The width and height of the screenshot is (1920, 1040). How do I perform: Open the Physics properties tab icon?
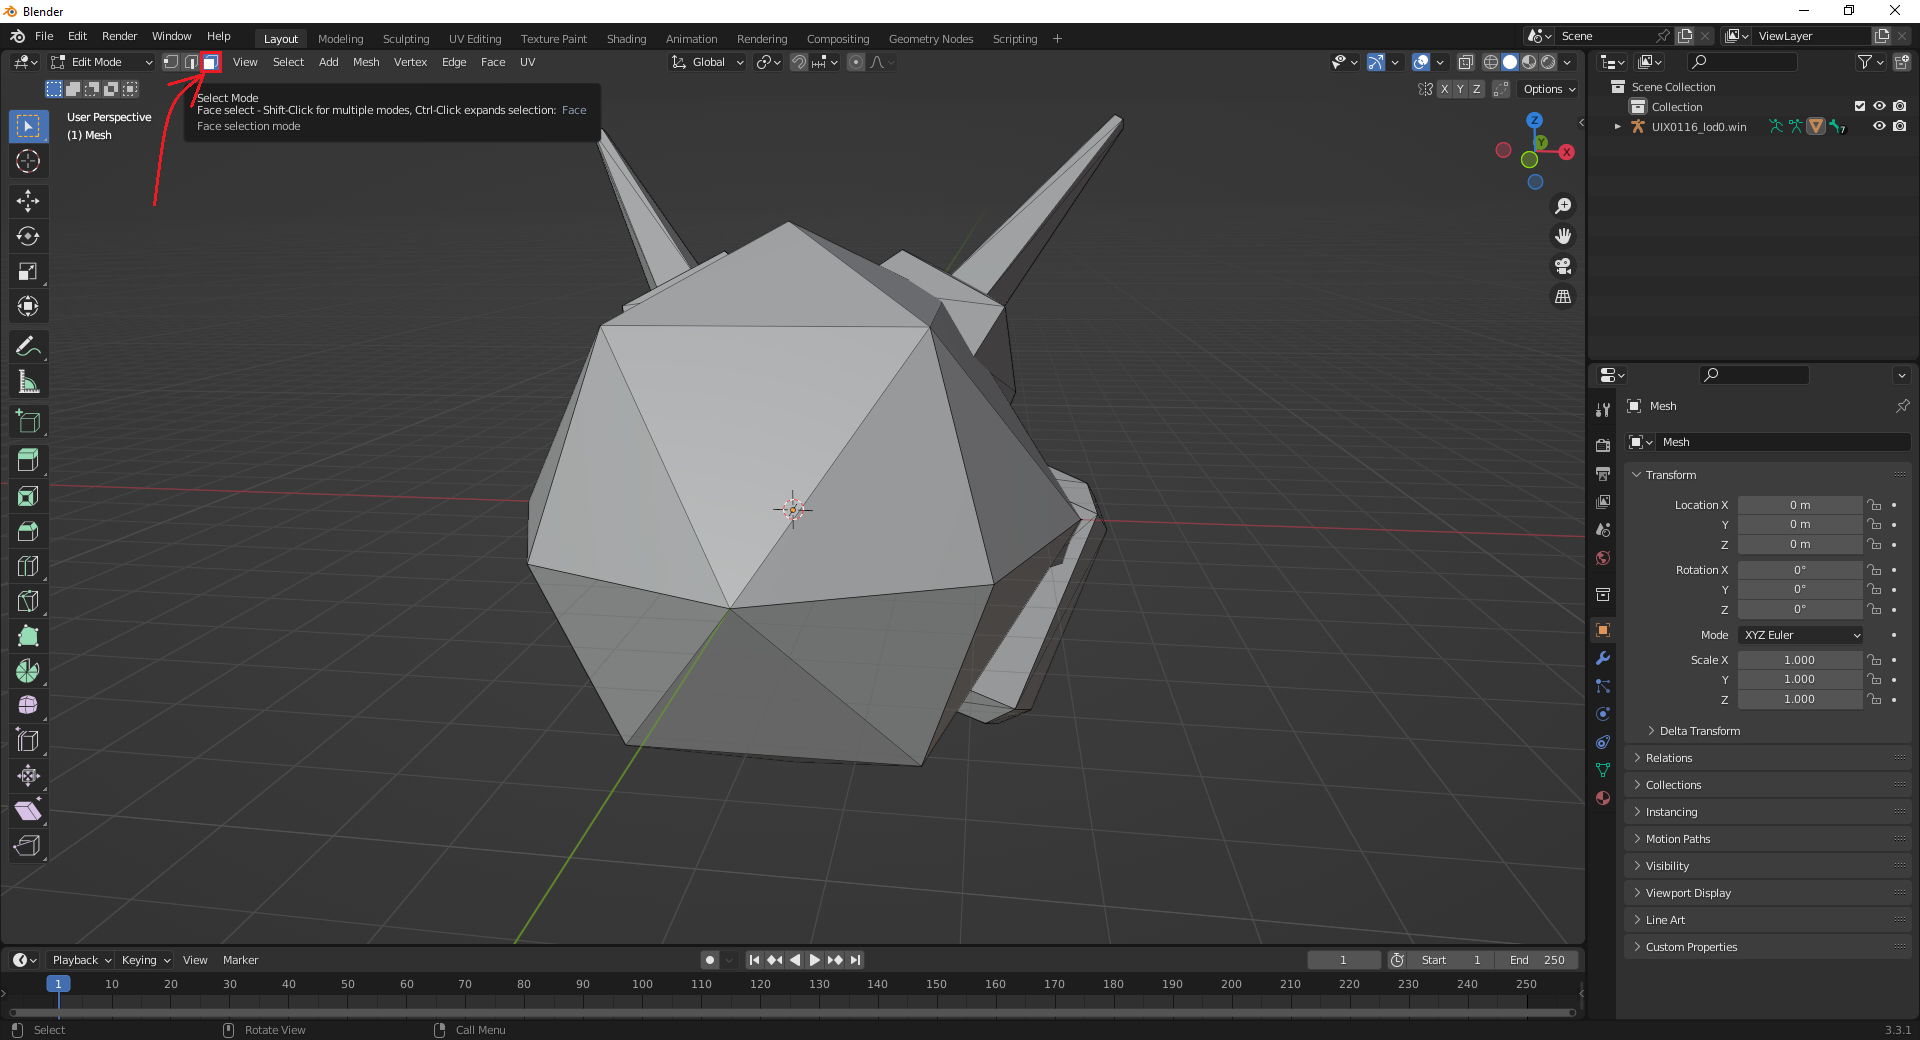tap(1603, 714)
